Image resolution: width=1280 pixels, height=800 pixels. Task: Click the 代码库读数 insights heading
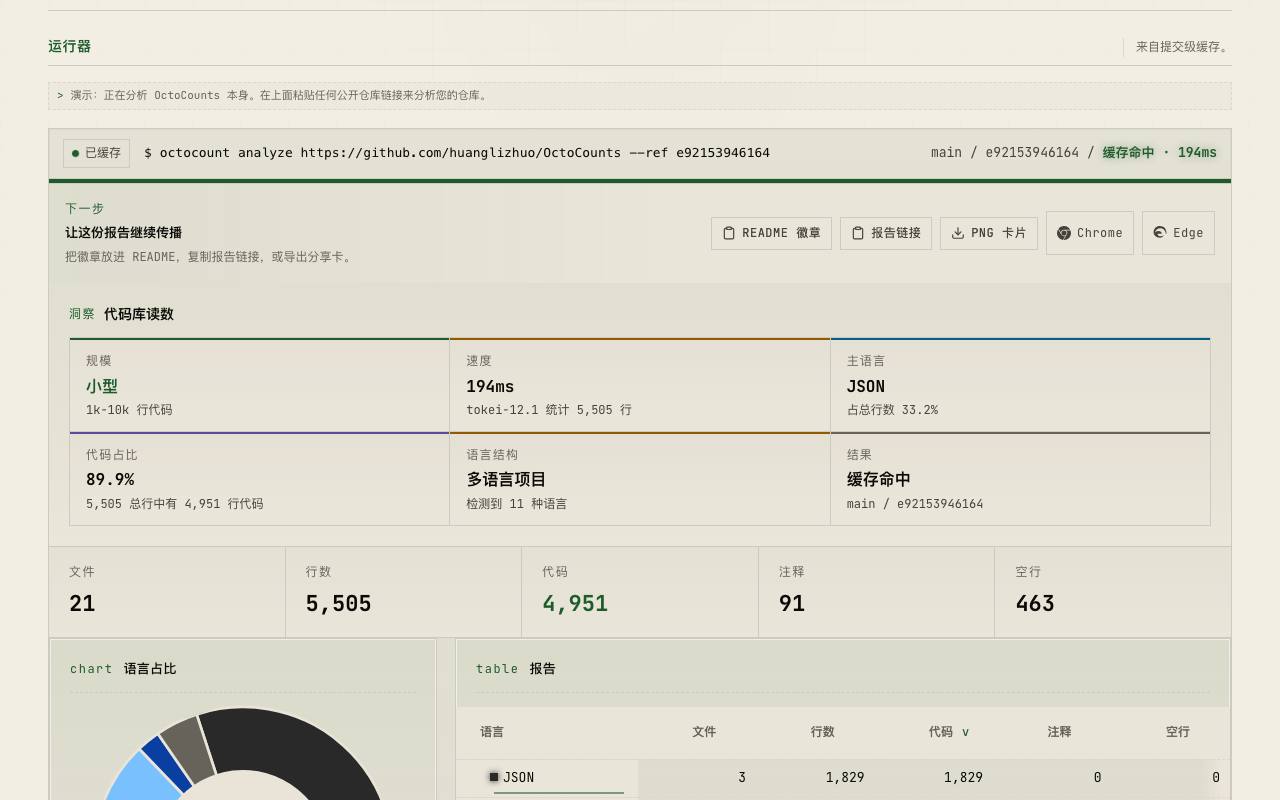(139, 314)
